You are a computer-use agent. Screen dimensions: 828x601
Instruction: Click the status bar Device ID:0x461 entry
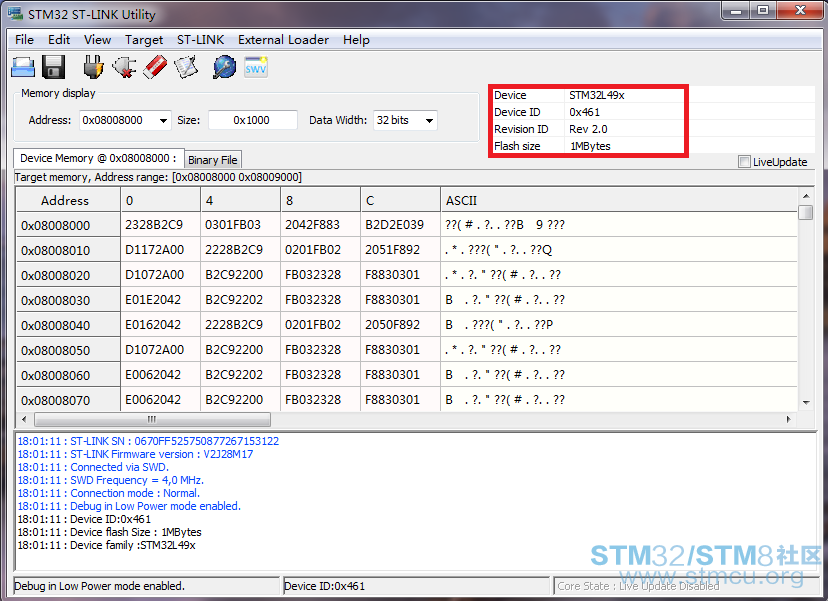[x=416, y=586]
